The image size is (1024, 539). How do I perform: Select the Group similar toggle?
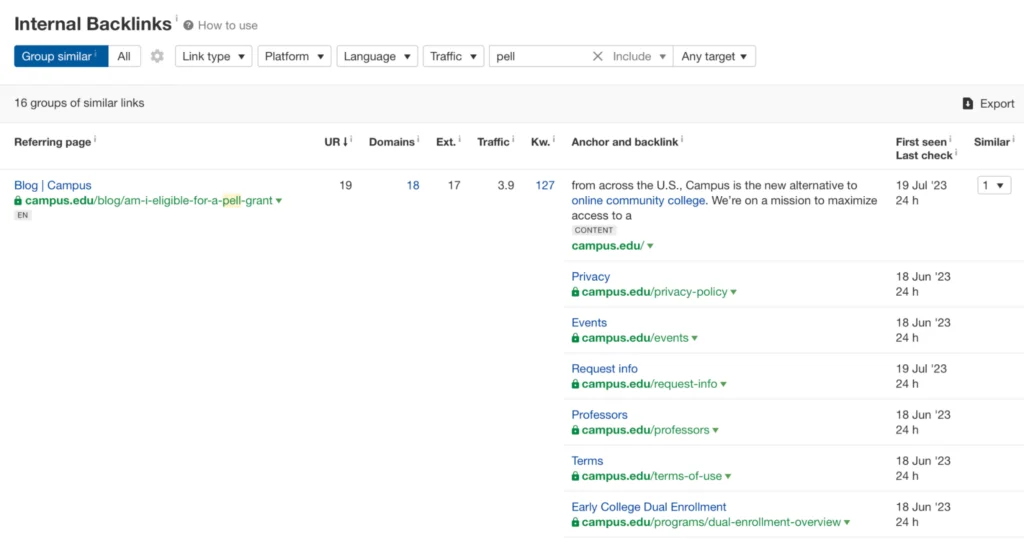pyautogui.click(x=61, y=56)
